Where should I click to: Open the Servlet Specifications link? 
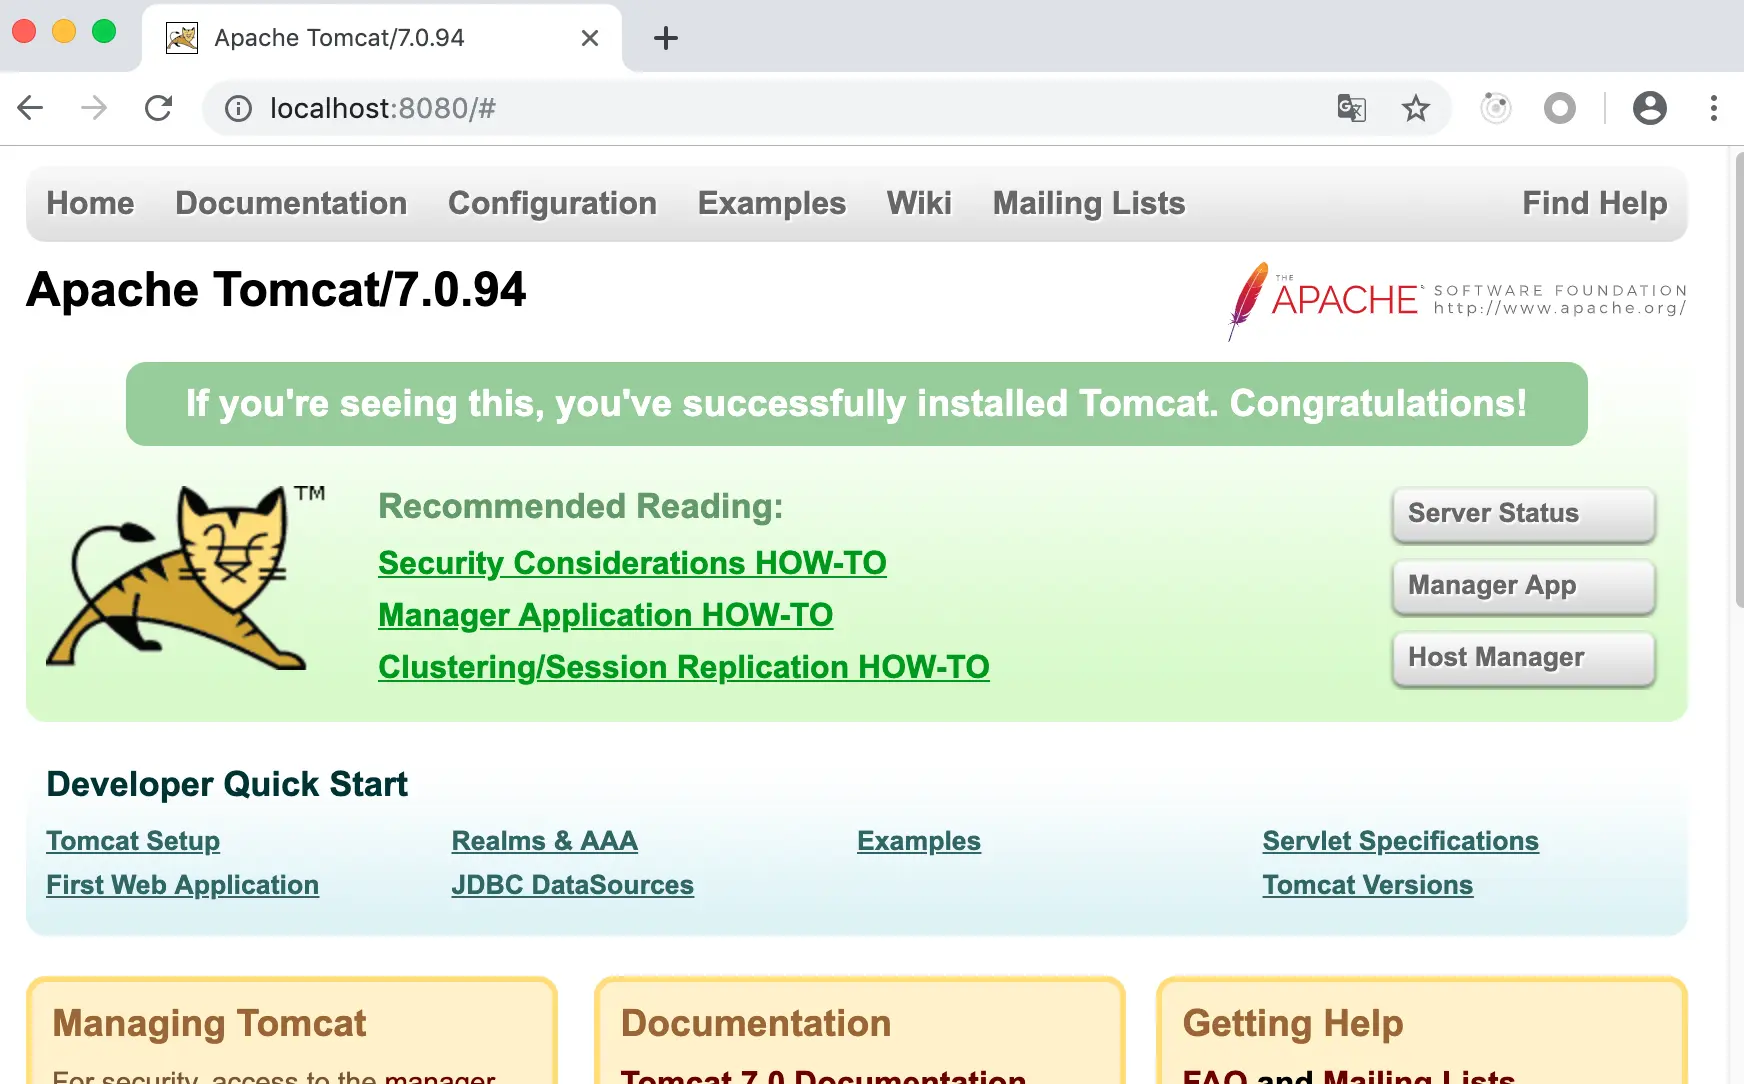(x=1401, y=841)
